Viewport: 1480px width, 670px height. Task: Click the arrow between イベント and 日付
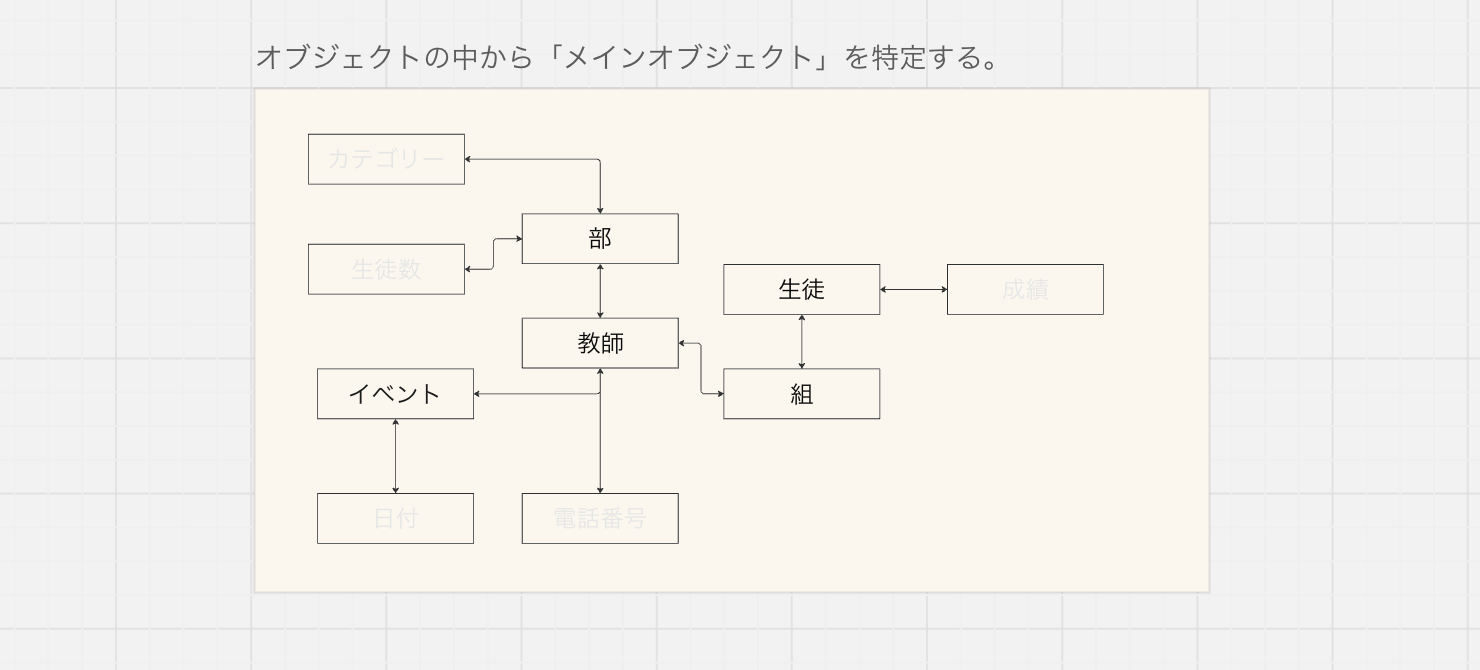(x=395, y=456)
